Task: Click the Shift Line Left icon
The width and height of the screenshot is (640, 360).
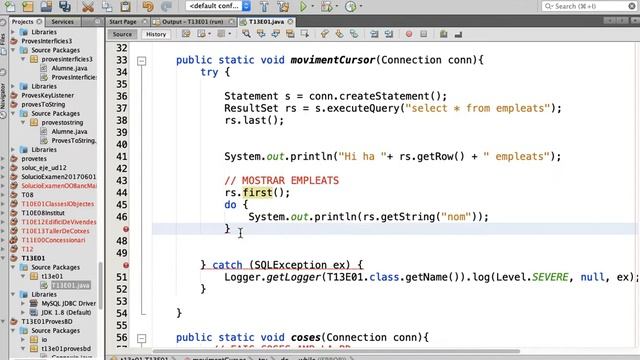Action: coord(374,34)
